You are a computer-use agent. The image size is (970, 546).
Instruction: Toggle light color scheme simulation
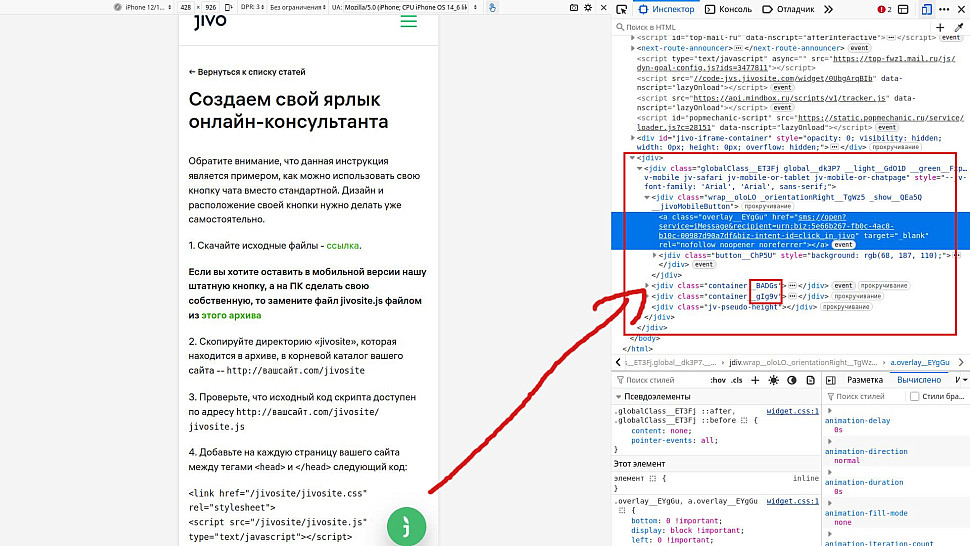pos(773,380)
